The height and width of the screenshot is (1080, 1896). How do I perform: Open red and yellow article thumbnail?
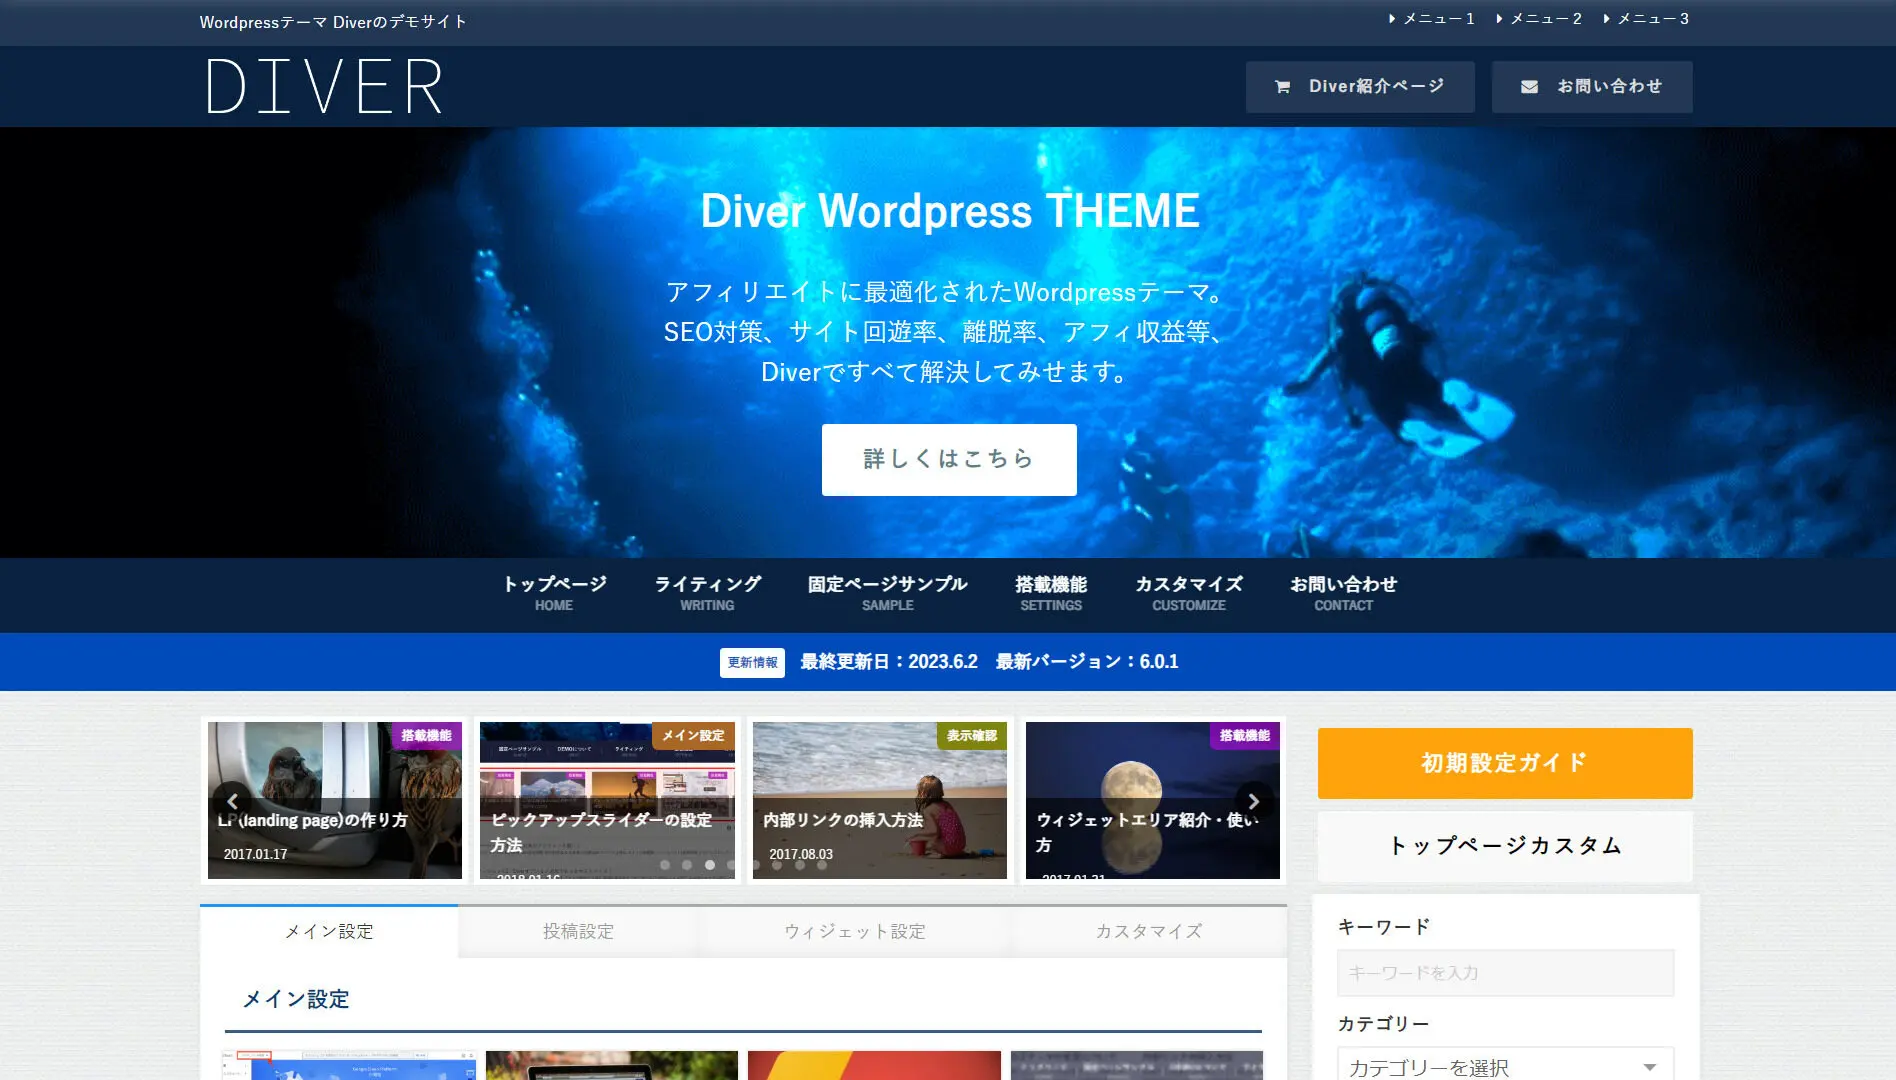click(874, 1065)
